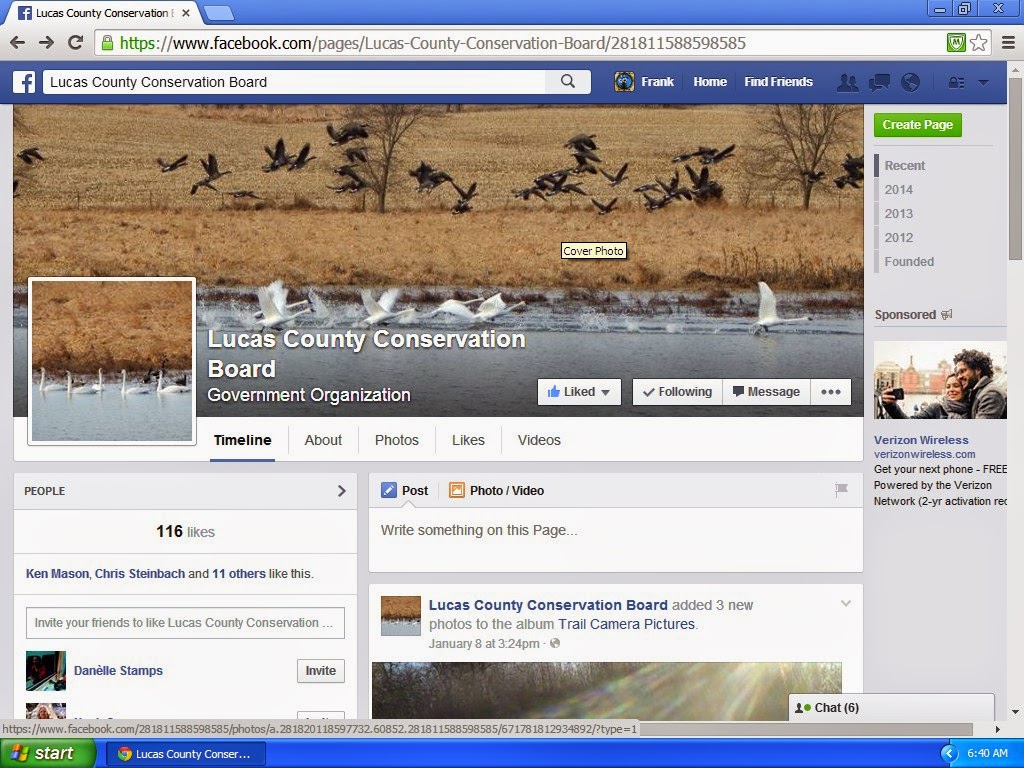Go forward with the browser forward arrow
This screenshot has width=1024, height=768.
pyautogui.click(x=46, y=43)
